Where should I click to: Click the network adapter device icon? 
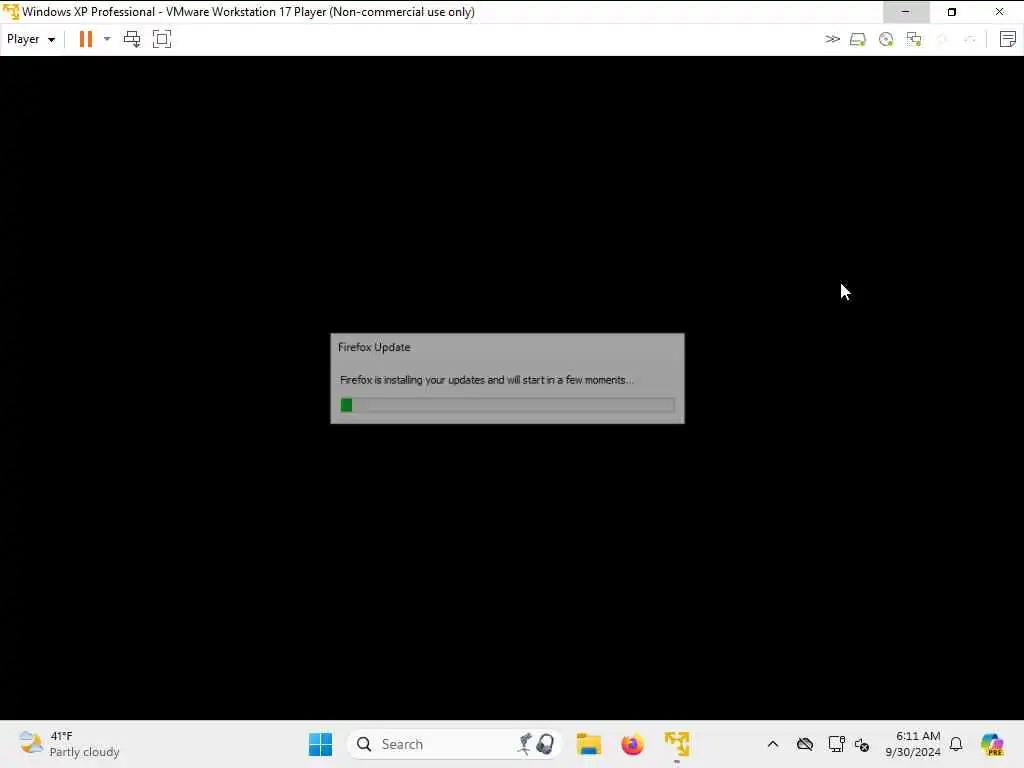click(x=914, y=39)
